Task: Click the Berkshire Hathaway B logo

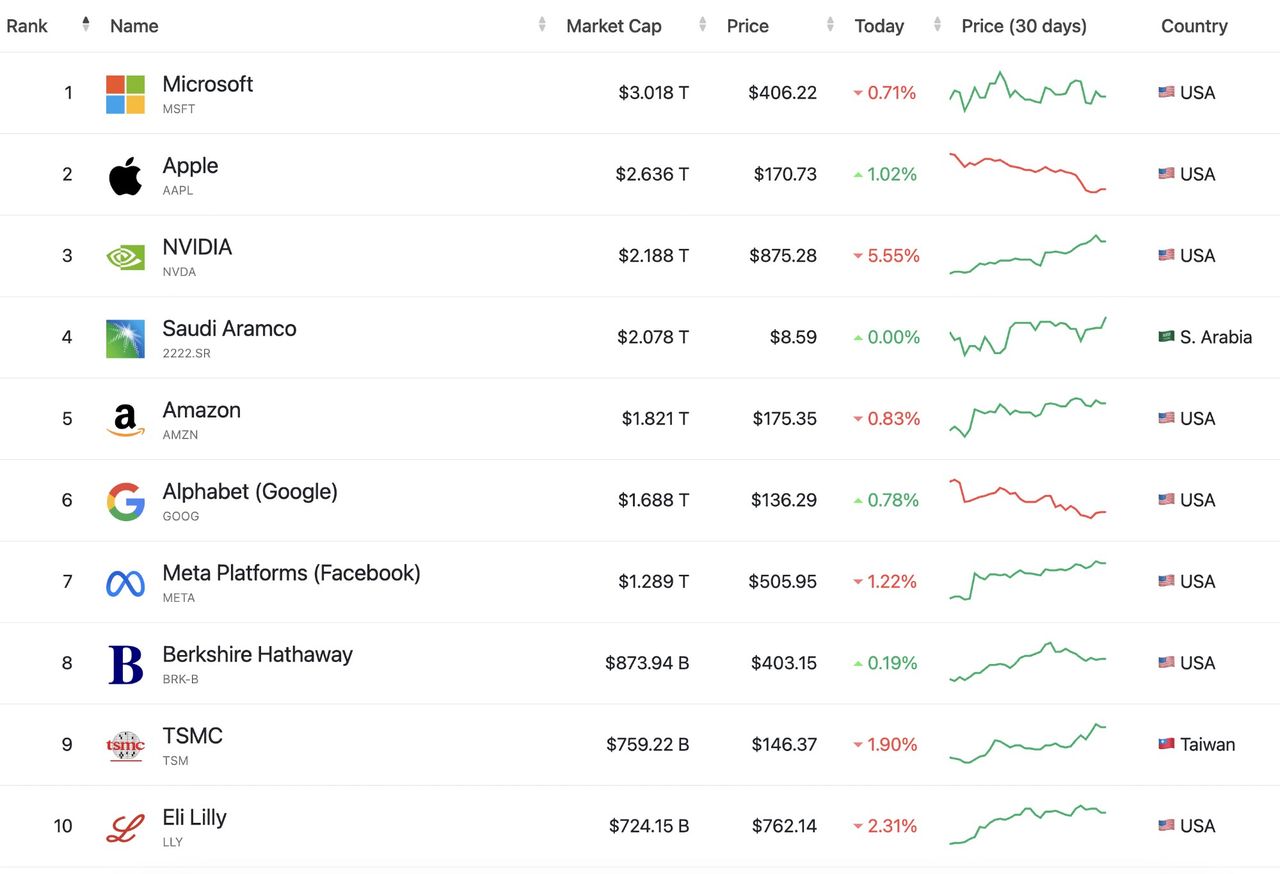Action: [x=125, y=664]
